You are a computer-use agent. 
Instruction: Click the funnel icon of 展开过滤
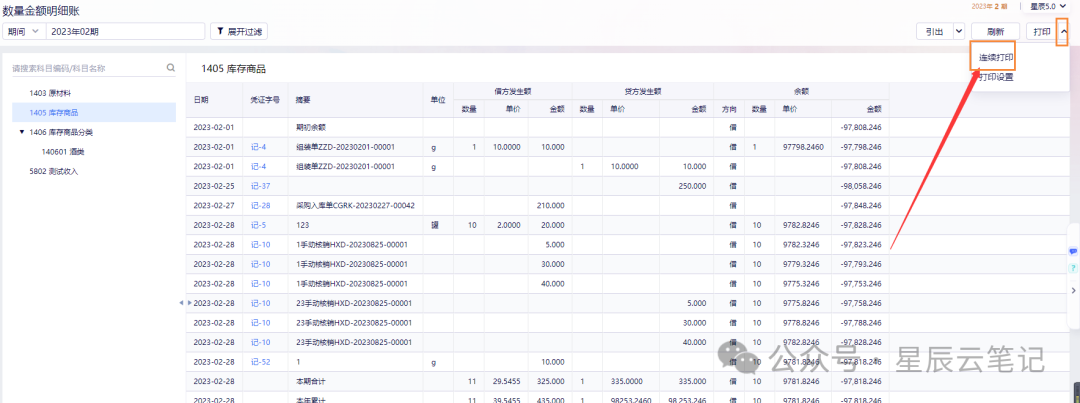[220, 32]
